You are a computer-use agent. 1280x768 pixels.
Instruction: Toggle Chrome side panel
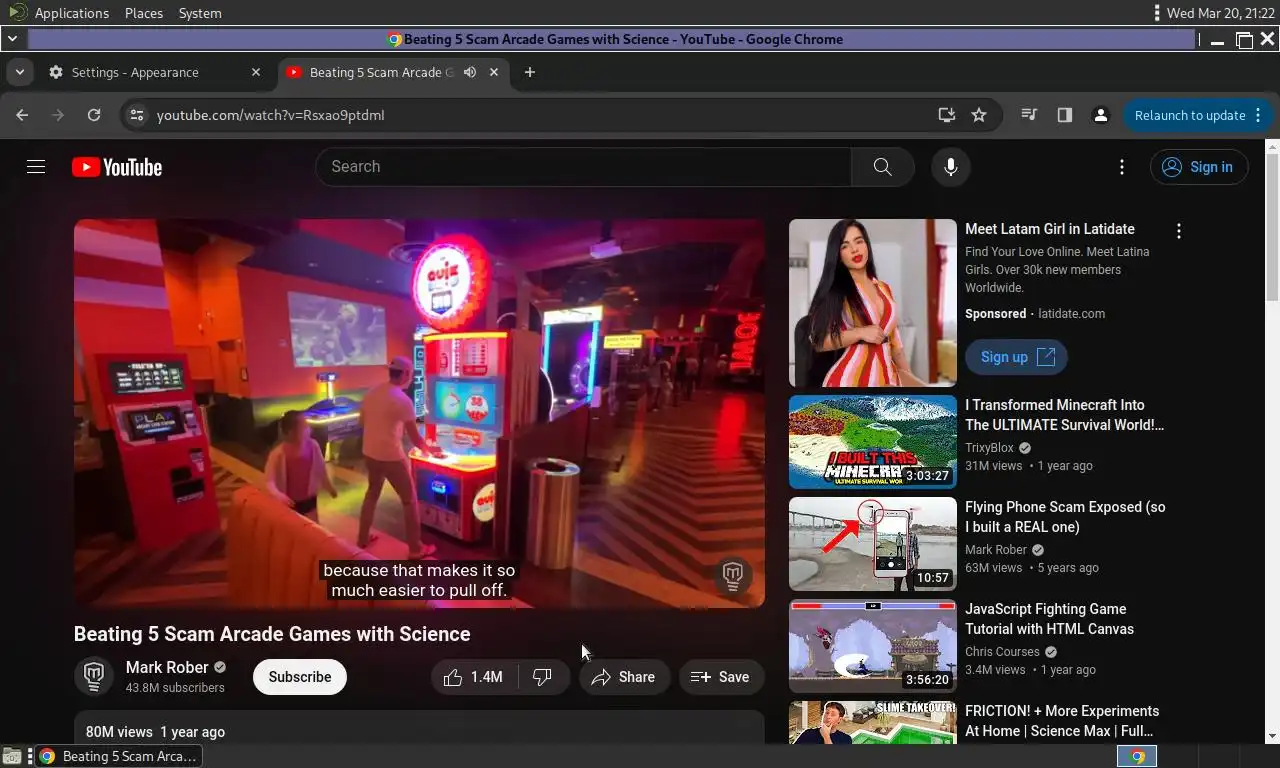click(1065, 115)
